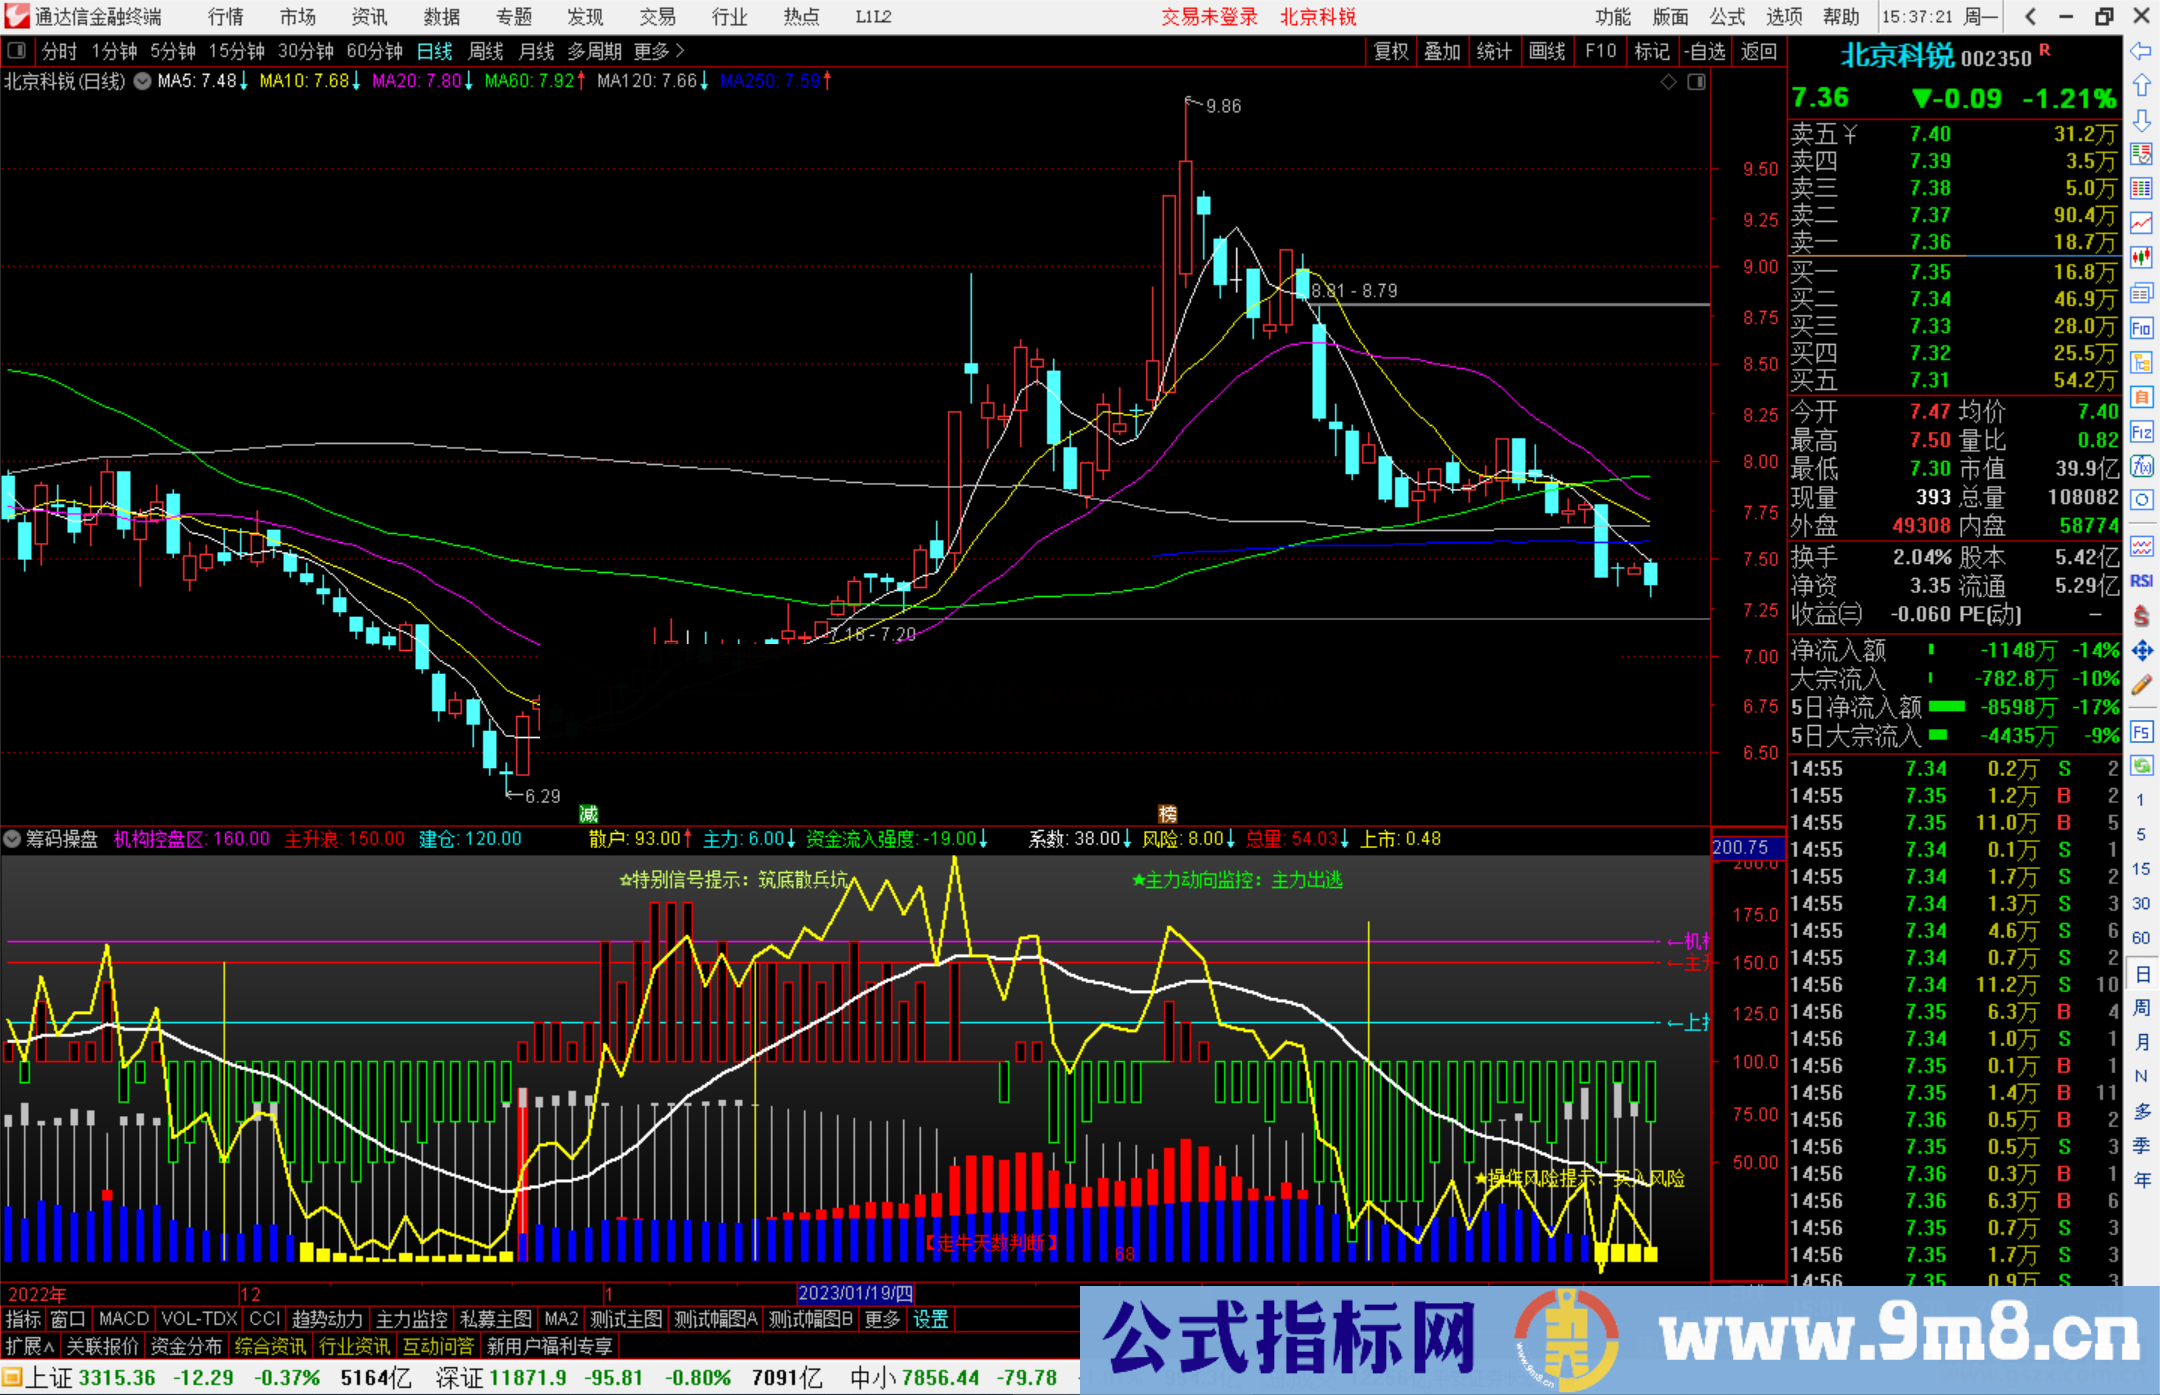Open the 行情 menu
Screen dimensions: 2160x1395
(x=225, y=17)
